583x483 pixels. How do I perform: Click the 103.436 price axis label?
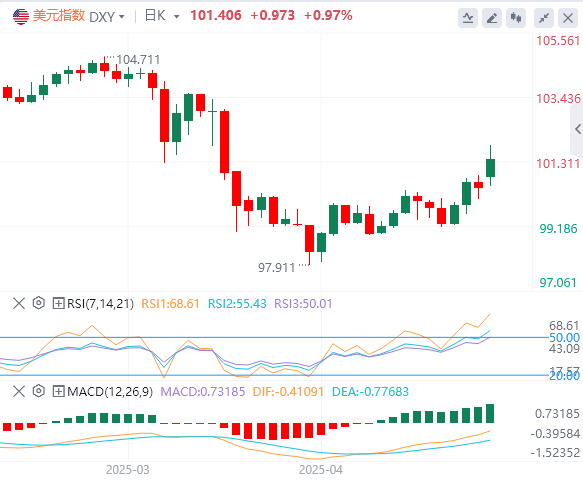558,99
